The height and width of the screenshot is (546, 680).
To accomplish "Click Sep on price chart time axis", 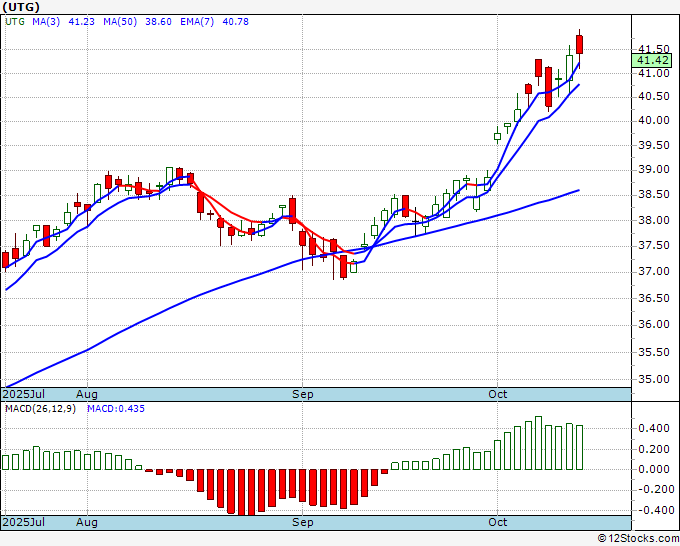I will (302, 394).
